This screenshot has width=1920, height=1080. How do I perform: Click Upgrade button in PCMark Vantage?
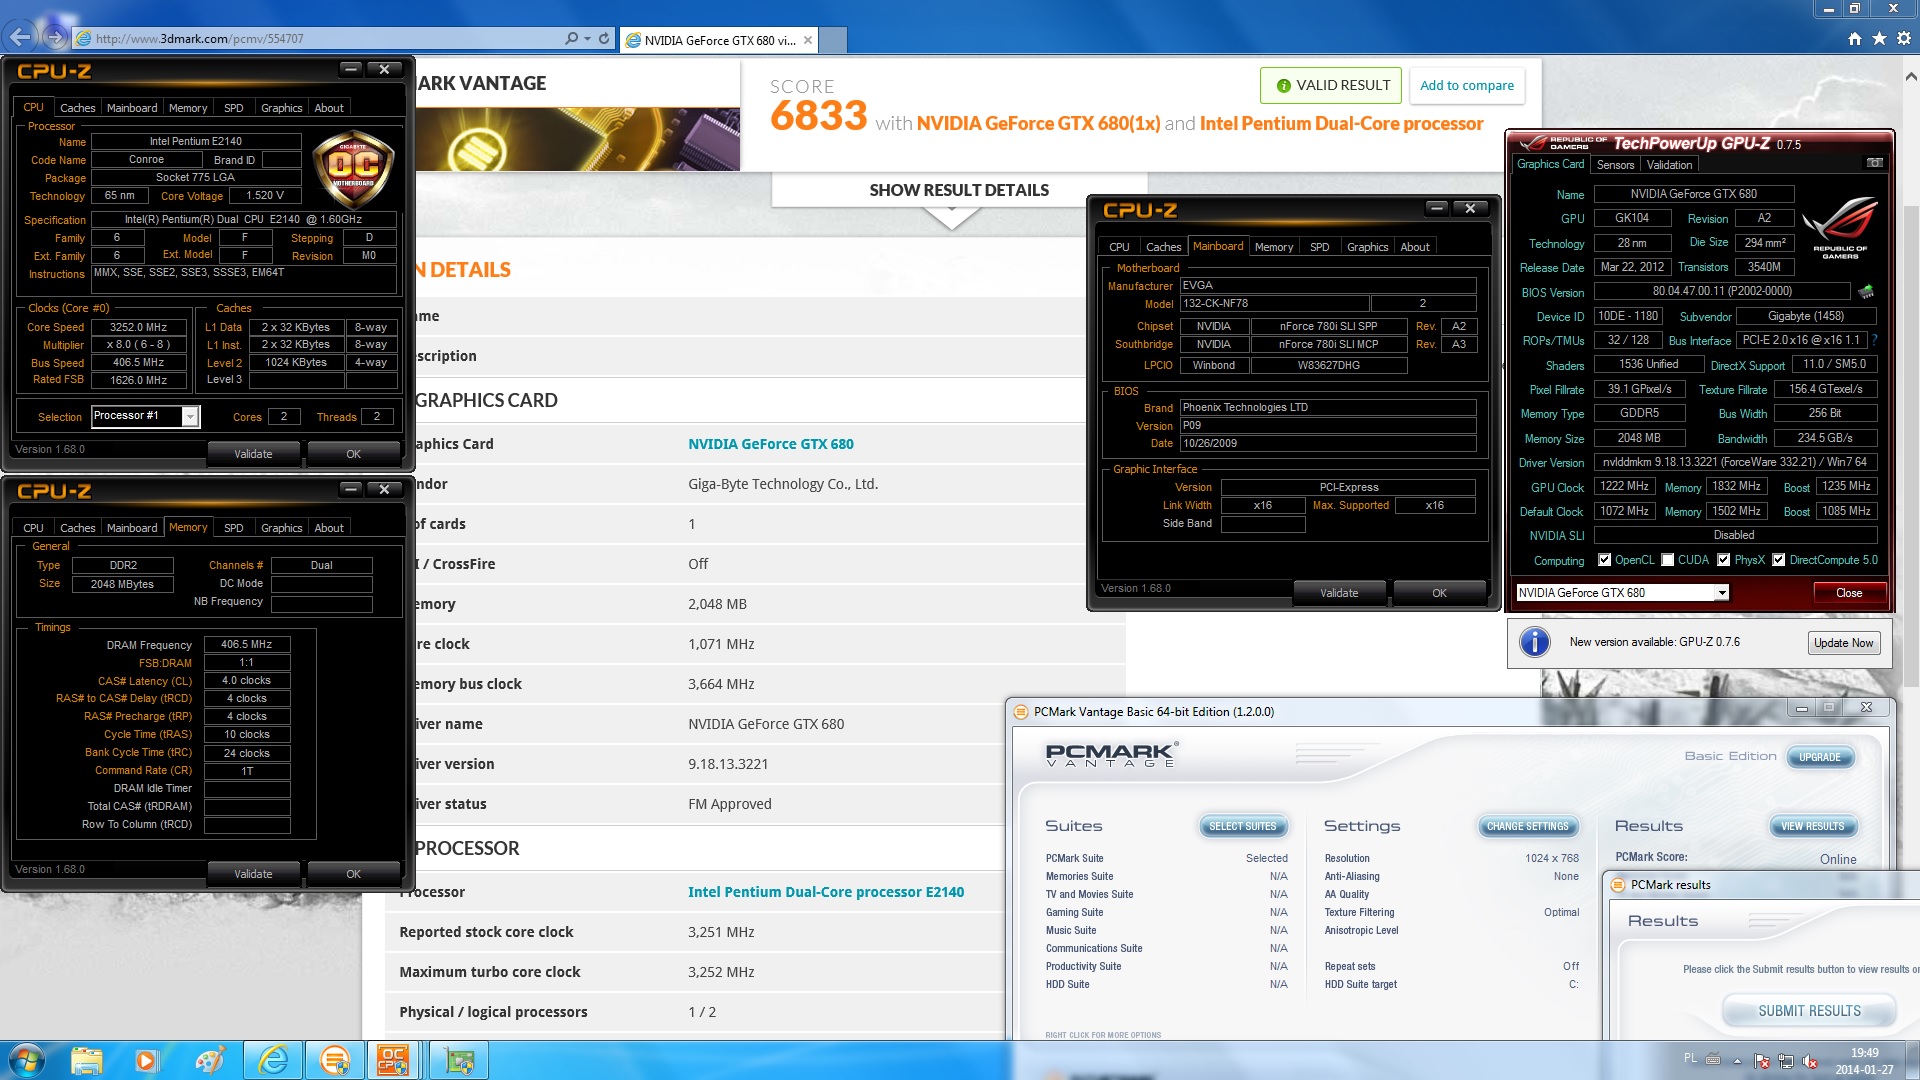pos(1819,757)
